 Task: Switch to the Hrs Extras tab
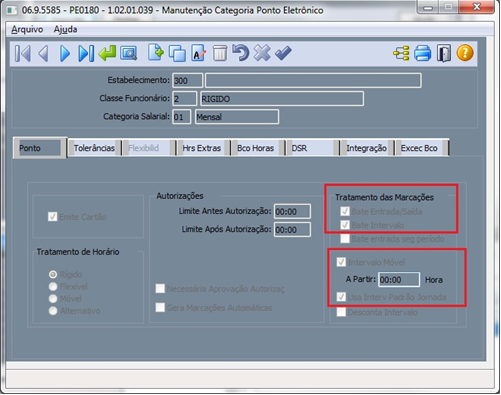pyautogui.click(x=203, y=148)
